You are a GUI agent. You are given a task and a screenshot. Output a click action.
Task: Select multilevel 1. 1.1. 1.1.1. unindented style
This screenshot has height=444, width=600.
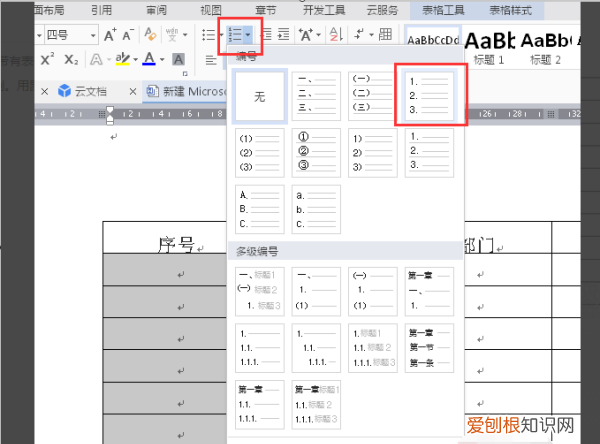pyautogui.click(x=259, y=348)
